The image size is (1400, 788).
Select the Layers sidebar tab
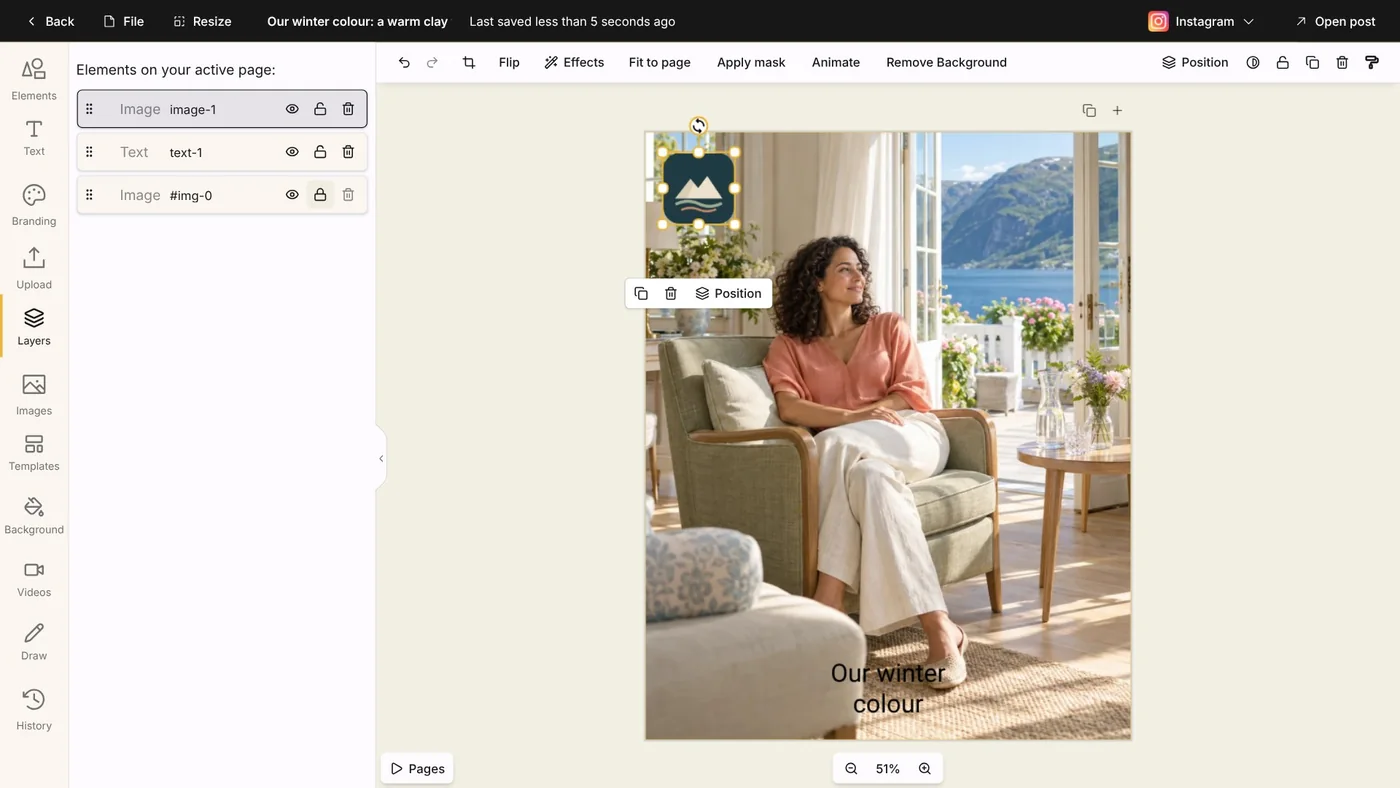34,327
